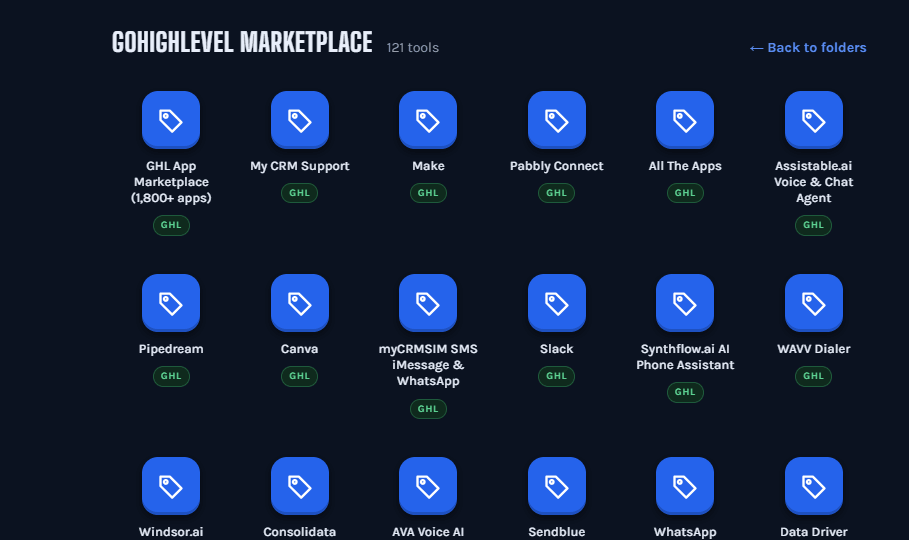Click the GHL badge under Slack
This screenshot has height=540, width=909.
[557, 376]
